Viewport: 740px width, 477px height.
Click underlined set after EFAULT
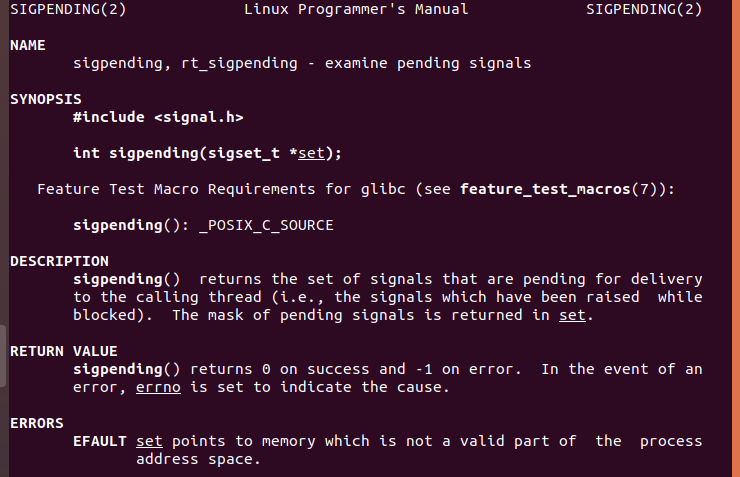pos(149,442)
